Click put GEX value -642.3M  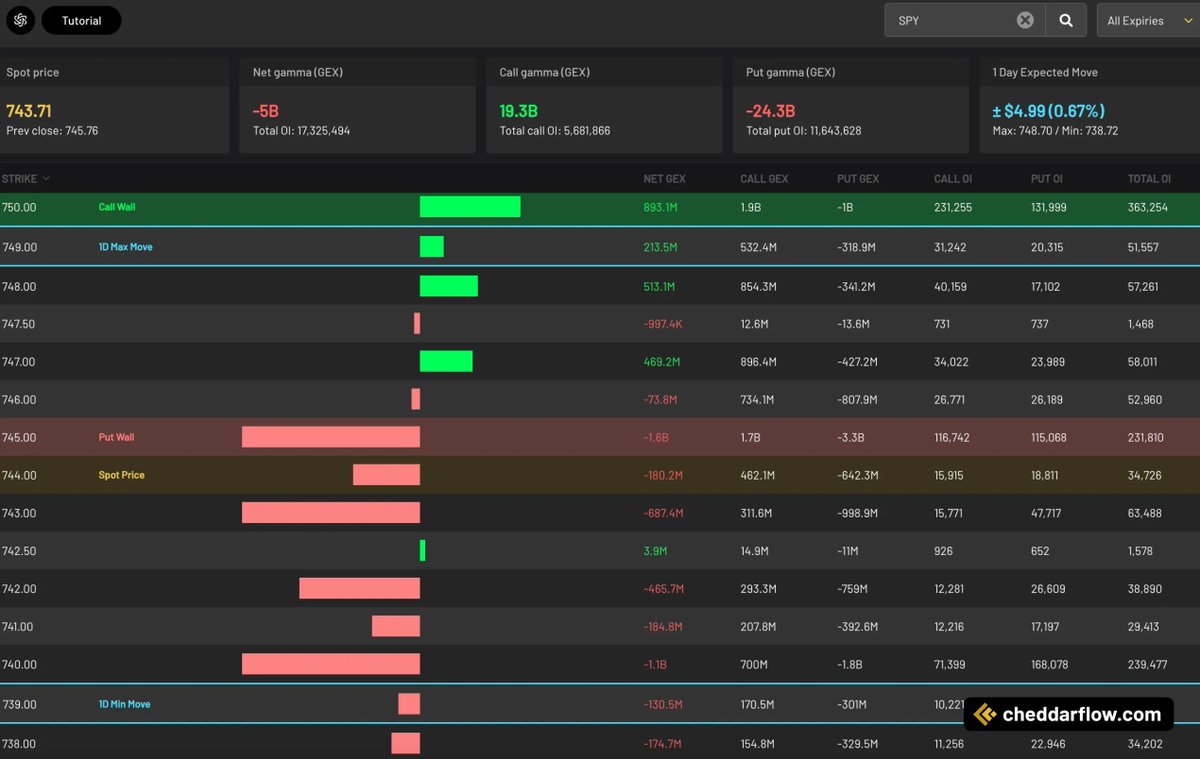(x=857, y=475)
